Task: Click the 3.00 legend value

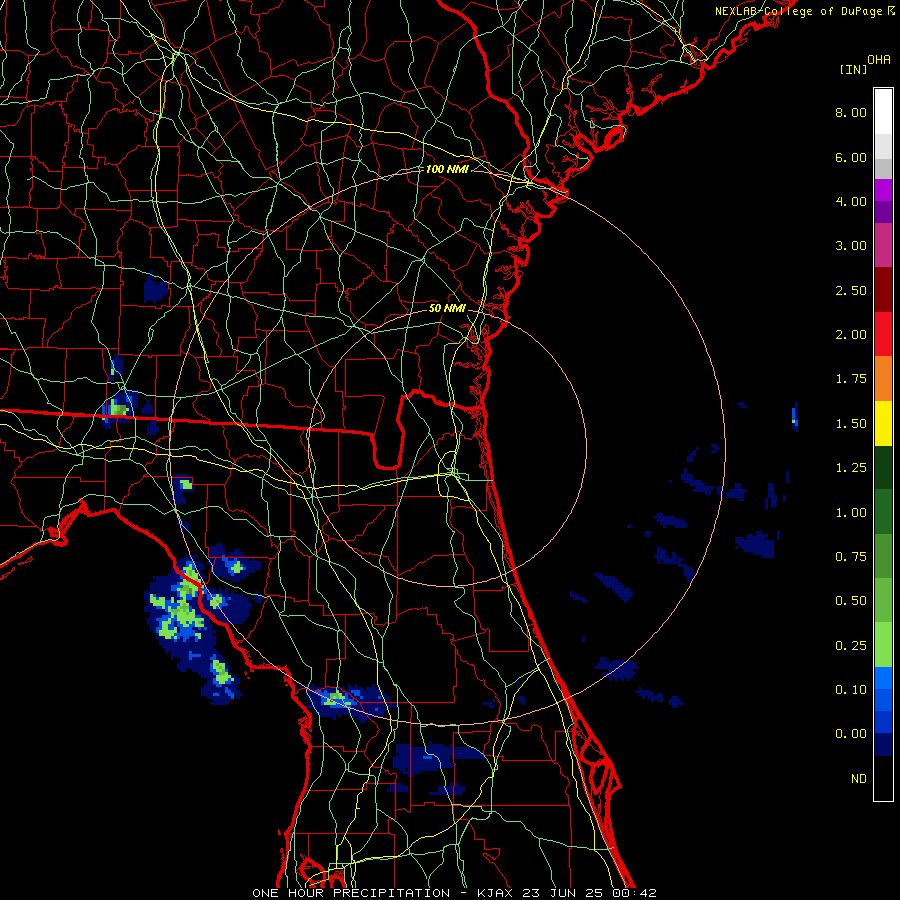Action: pyautogui.click(x=851, y=246)
